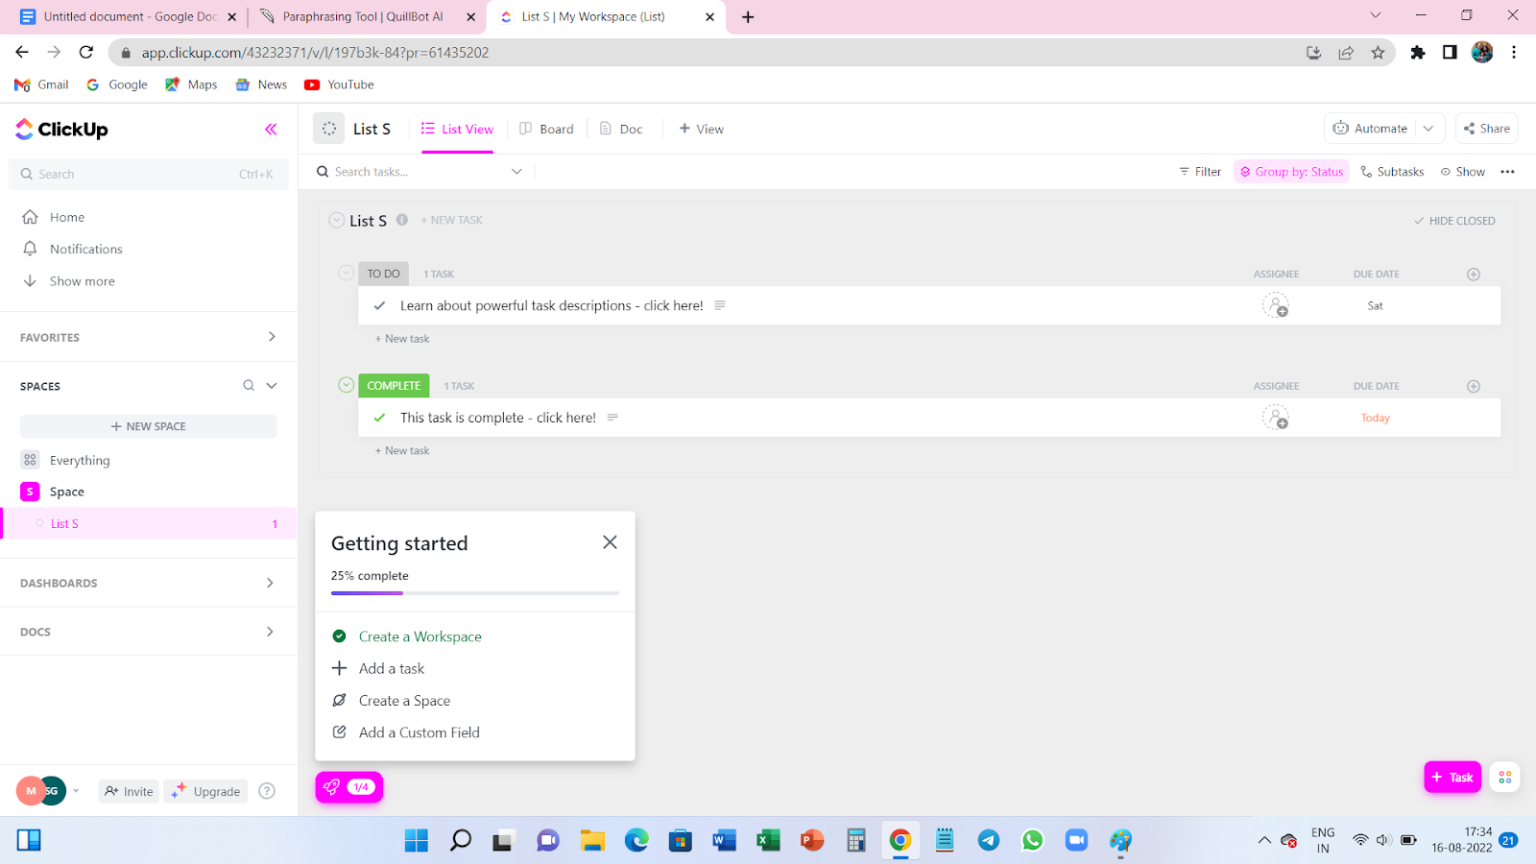Image resolution: width=1536 pixels, height=864 pixels.
Task: Open the Everything view in Spaces
Action: pyautogui.click(x=80, y=460)
